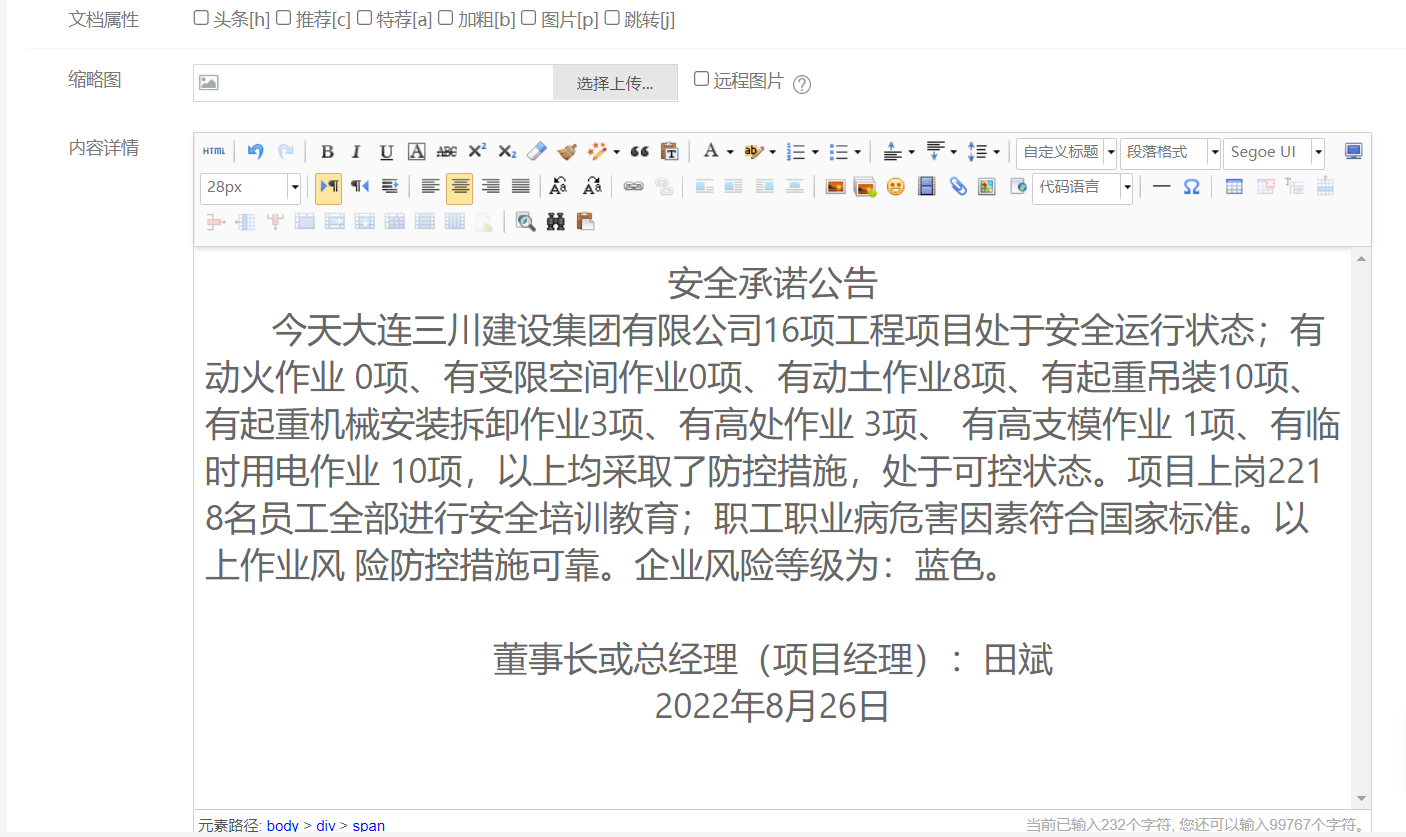
Task: Convert text to uppercase
Action: [x=560, y=186]
